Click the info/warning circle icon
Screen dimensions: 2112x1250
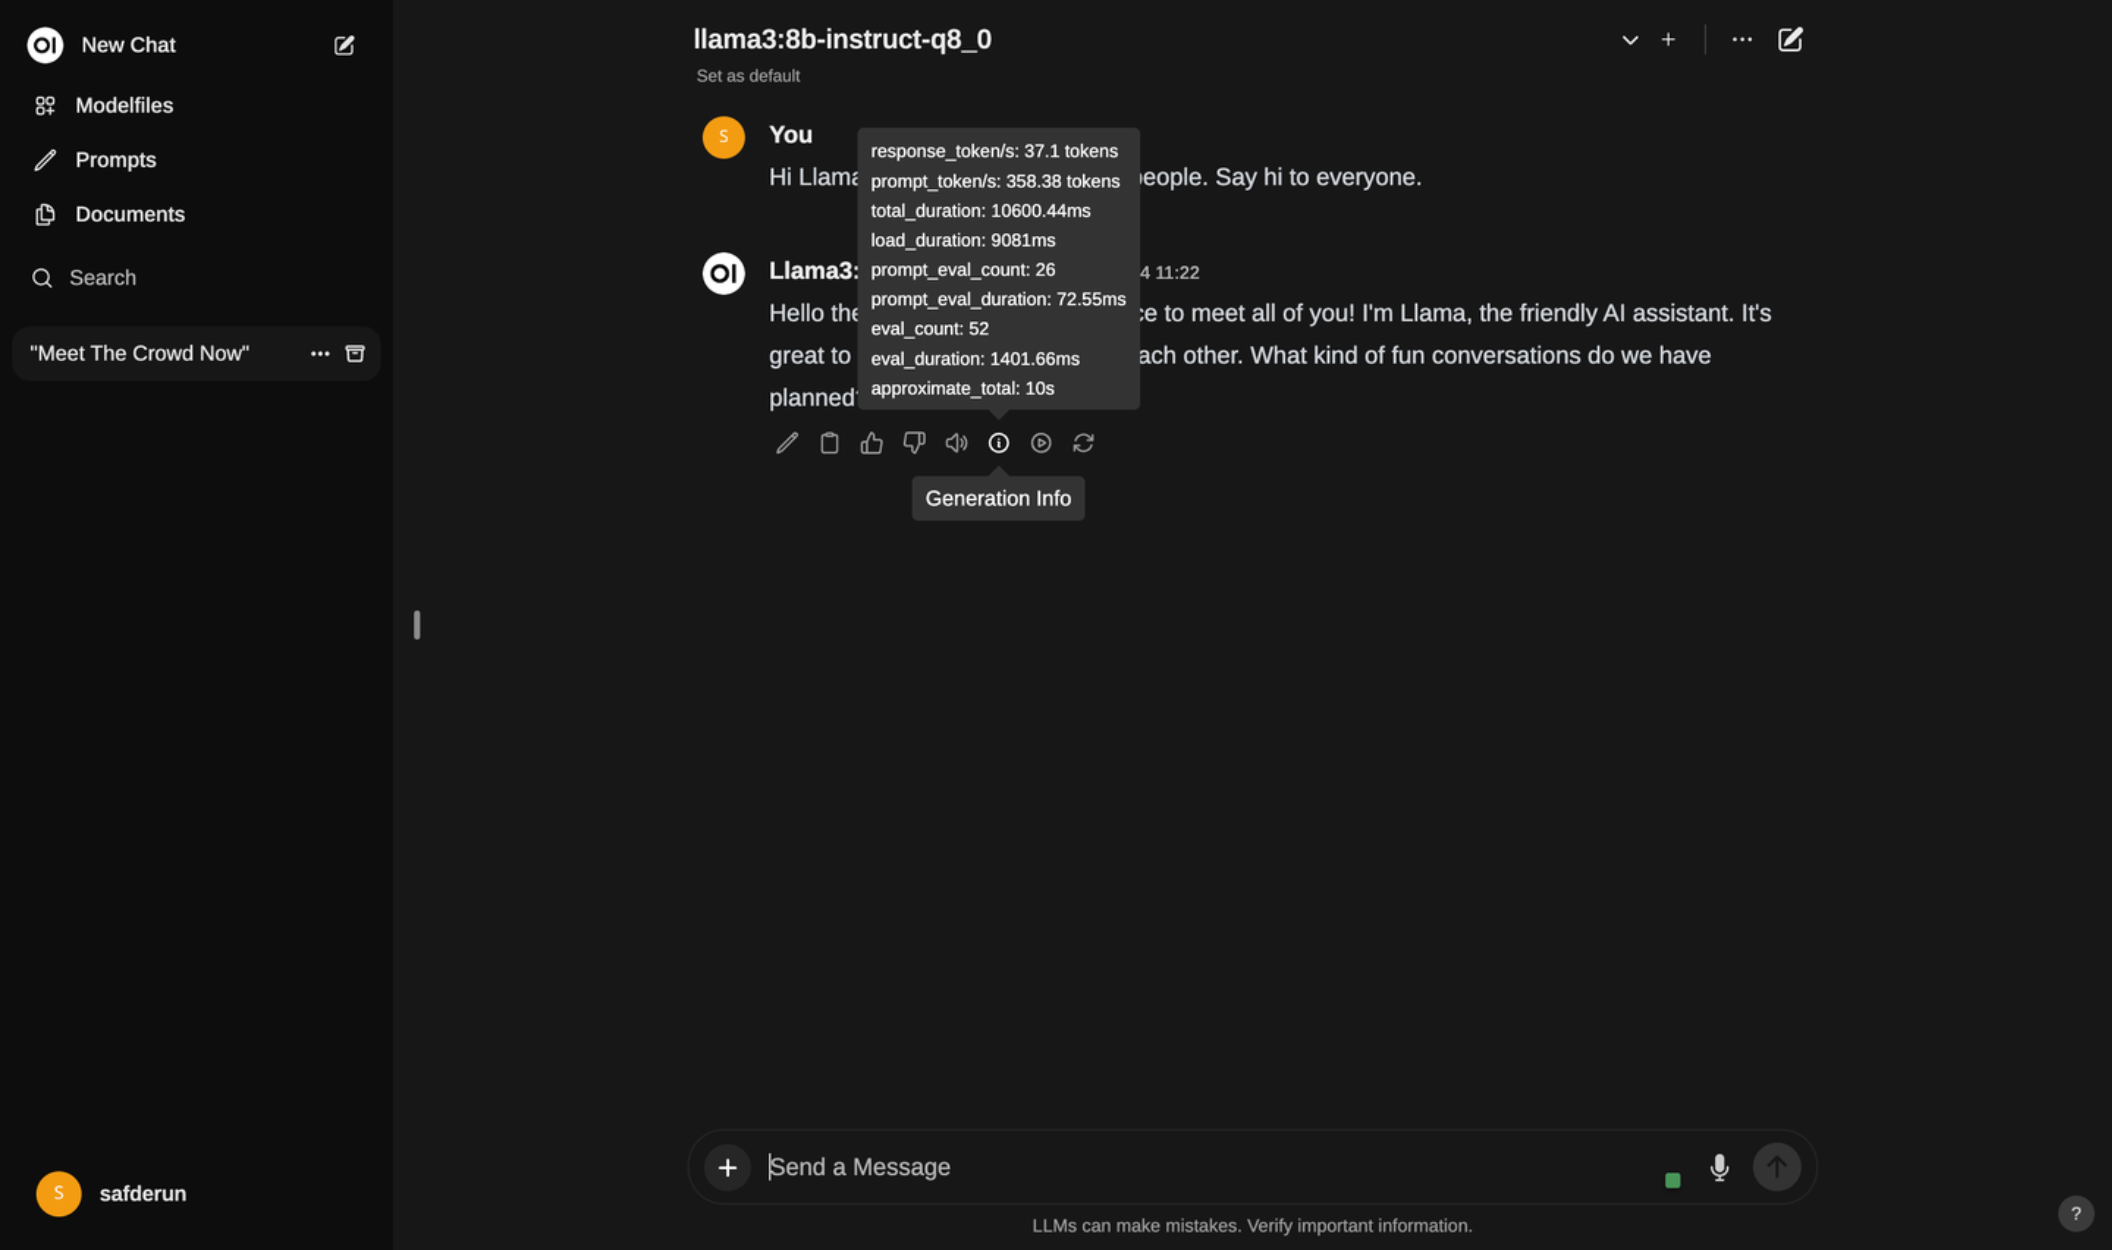tap(998, 442)
